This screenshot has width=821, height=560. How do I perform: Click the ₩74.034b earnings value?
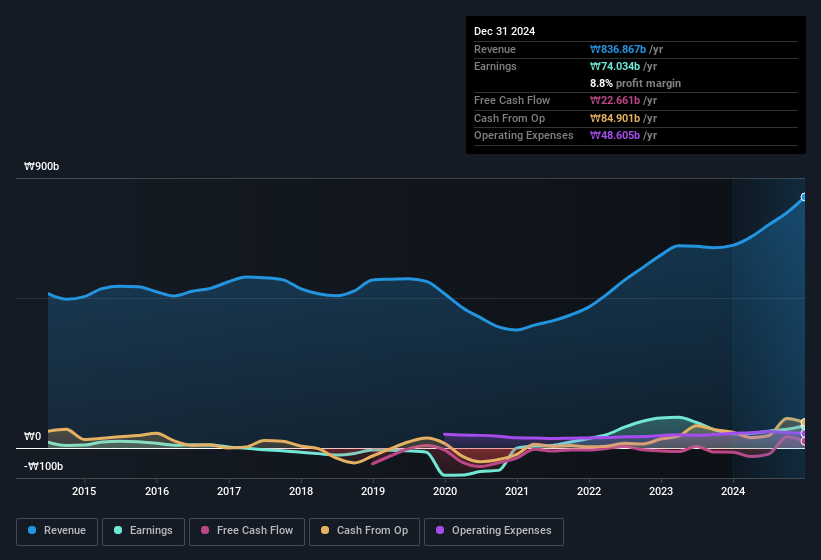[x=615, y=66]
